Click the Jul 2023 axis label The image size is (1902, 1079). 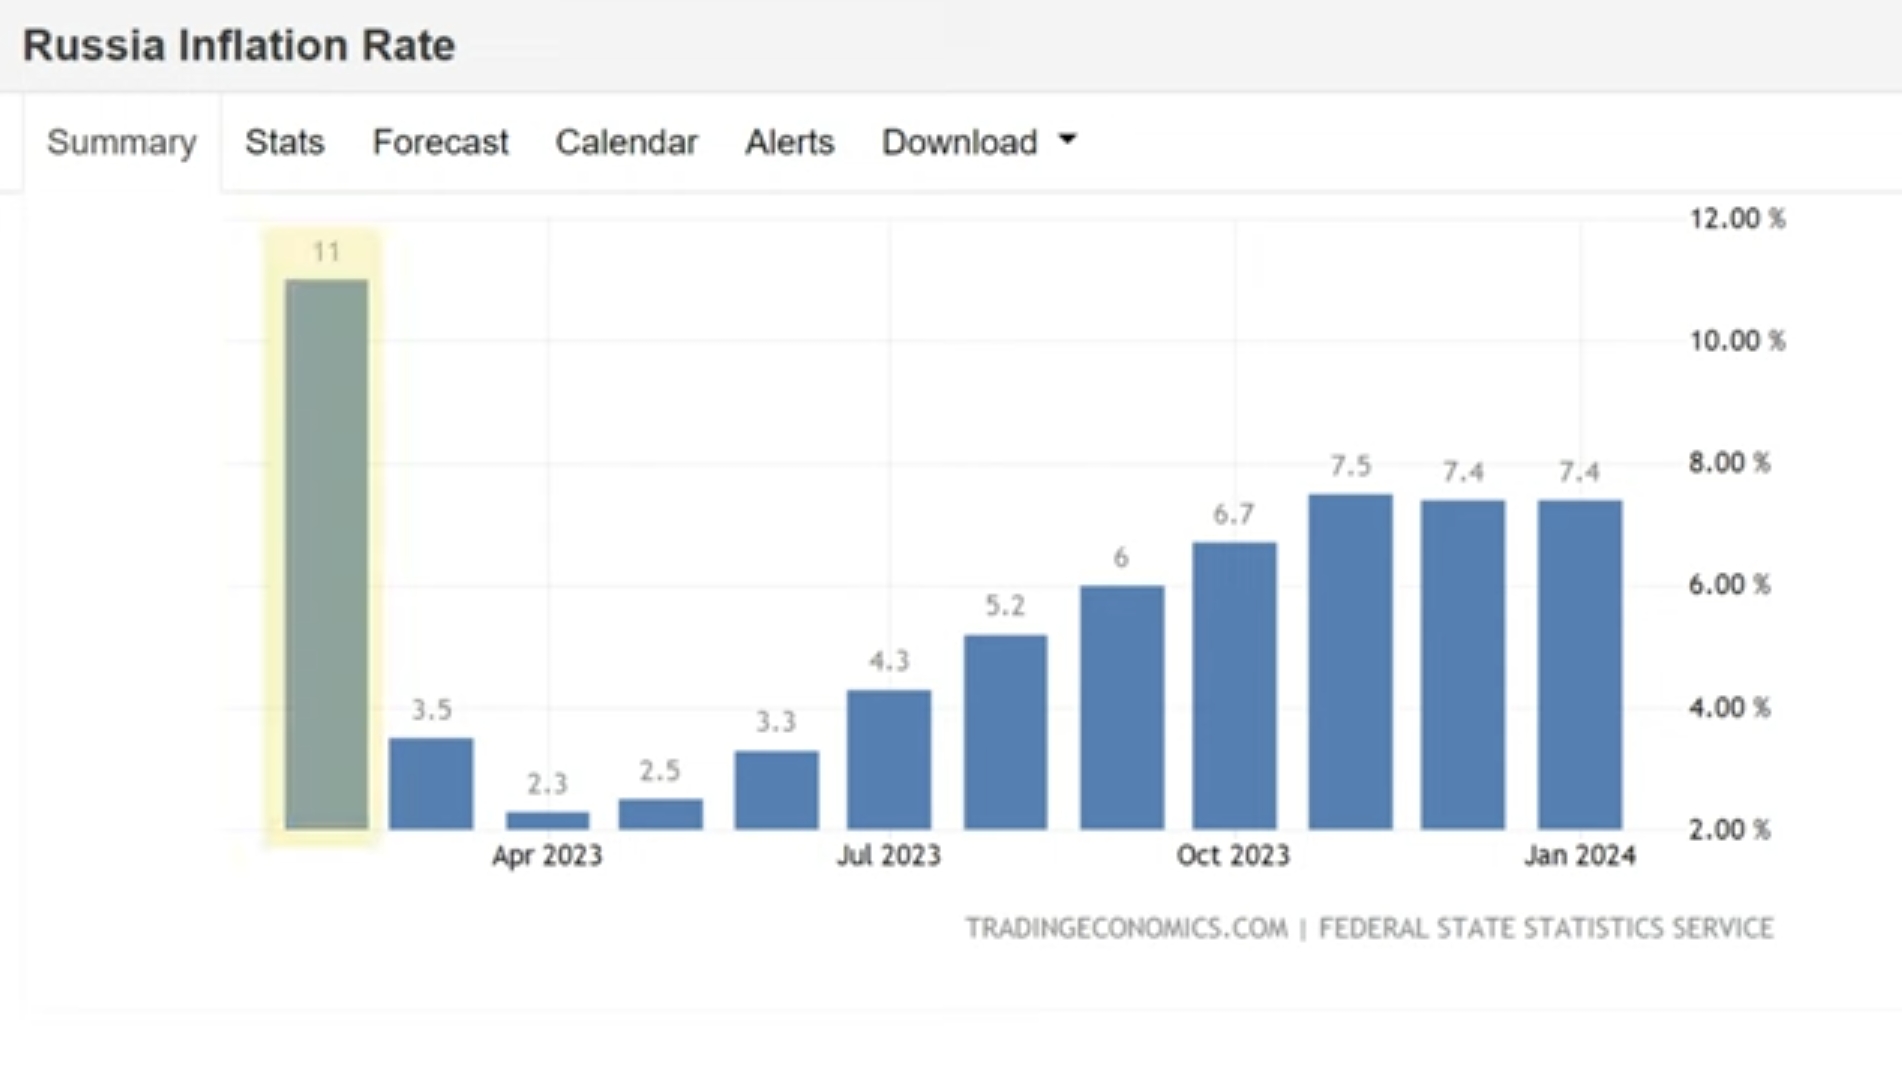[x=889, y=856]
